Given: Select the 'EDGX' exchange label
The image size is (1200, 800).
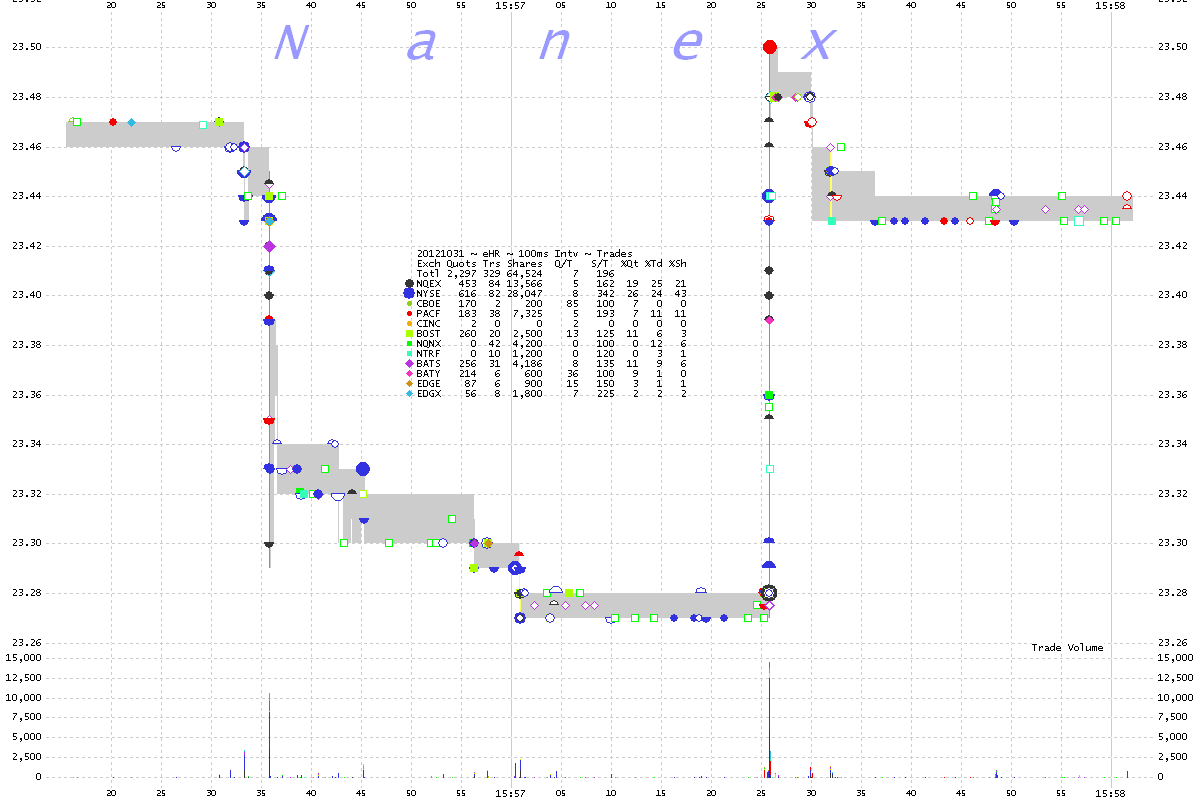Looking at the screenshot, I should pyautogui.click(x=429, y=394).
